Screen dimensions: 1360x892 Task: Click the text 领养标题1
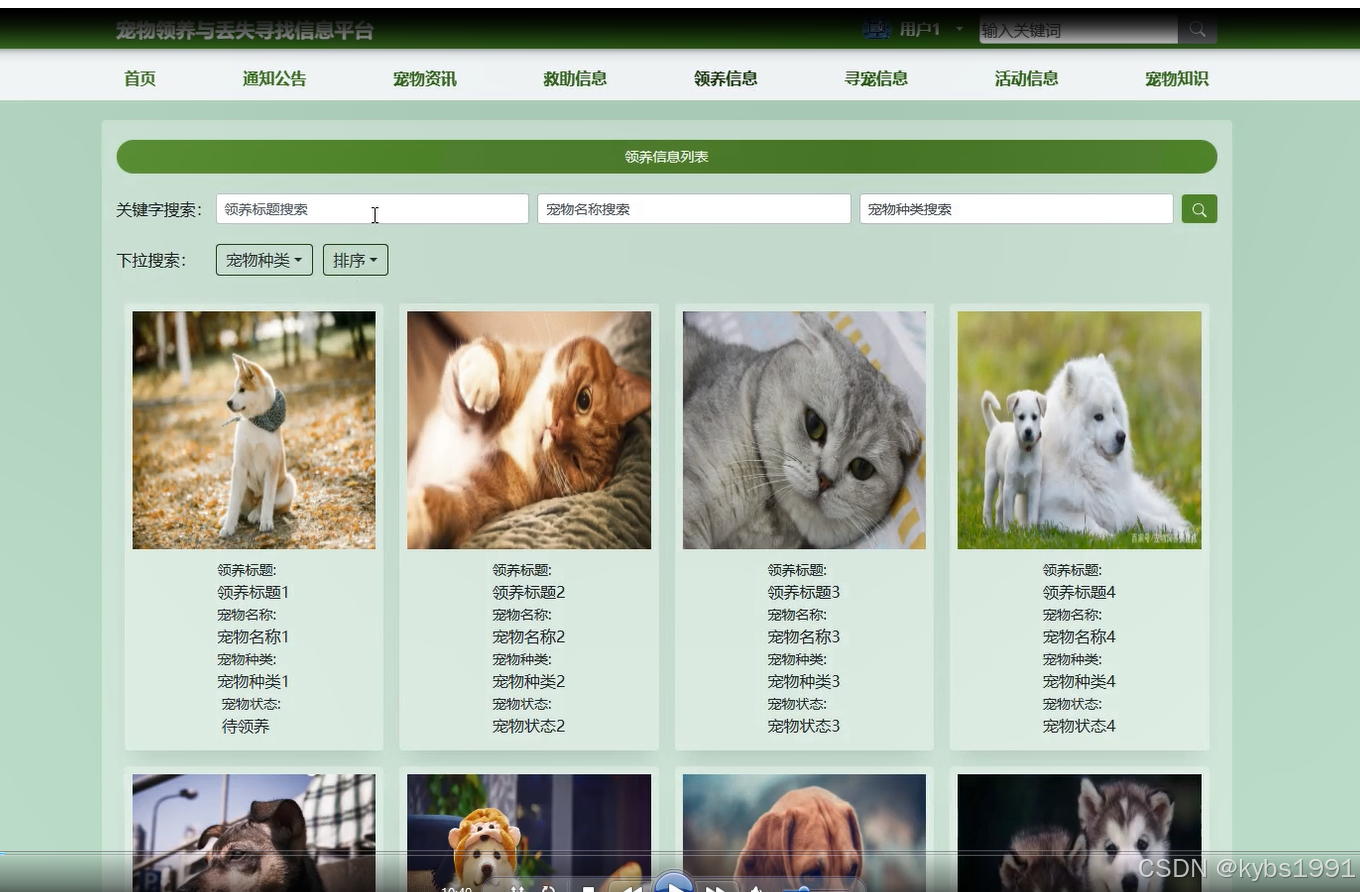pos(253,592)
